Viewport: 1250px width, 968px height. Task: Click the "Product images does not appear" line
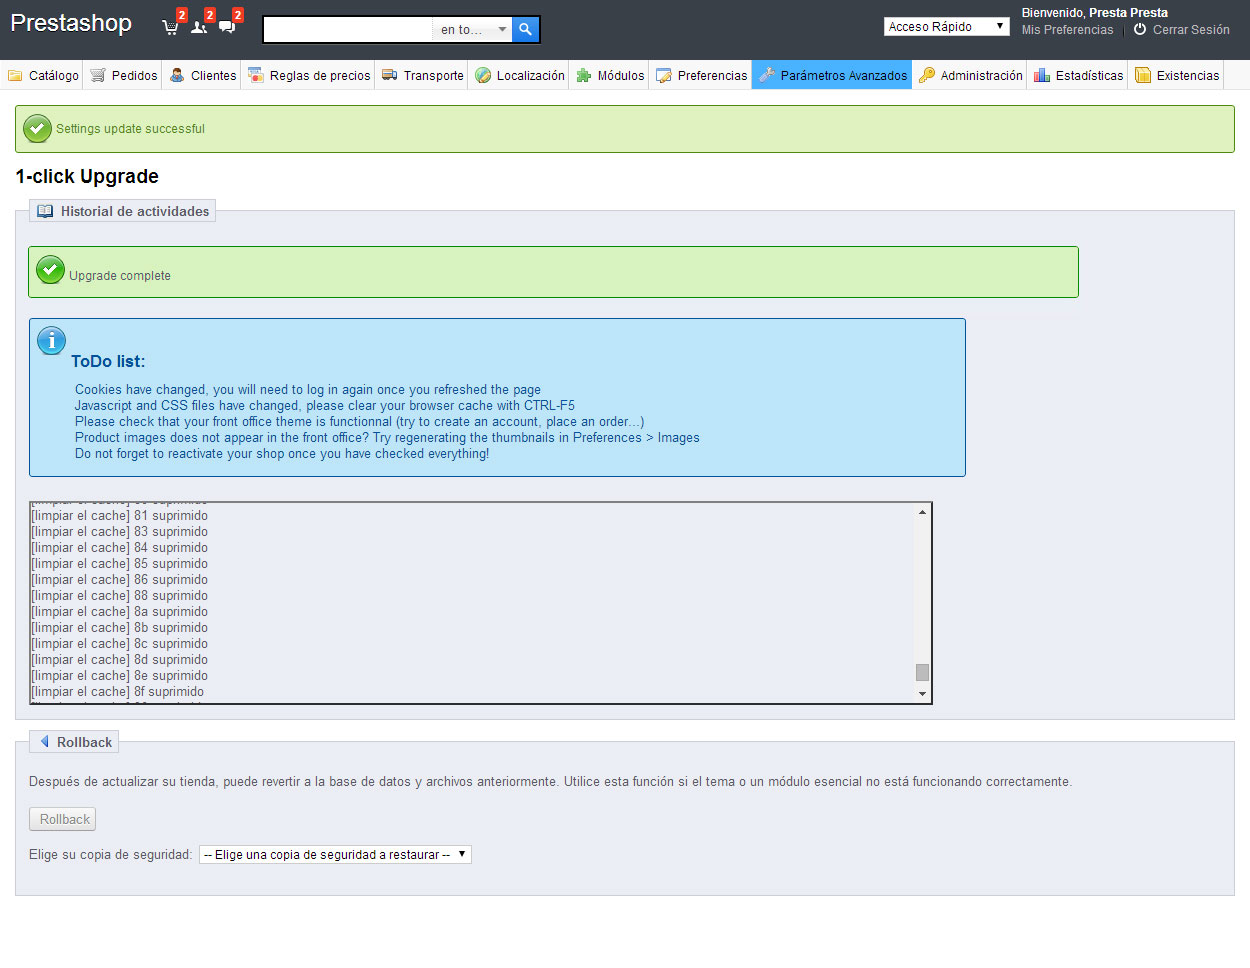(387, 438)
